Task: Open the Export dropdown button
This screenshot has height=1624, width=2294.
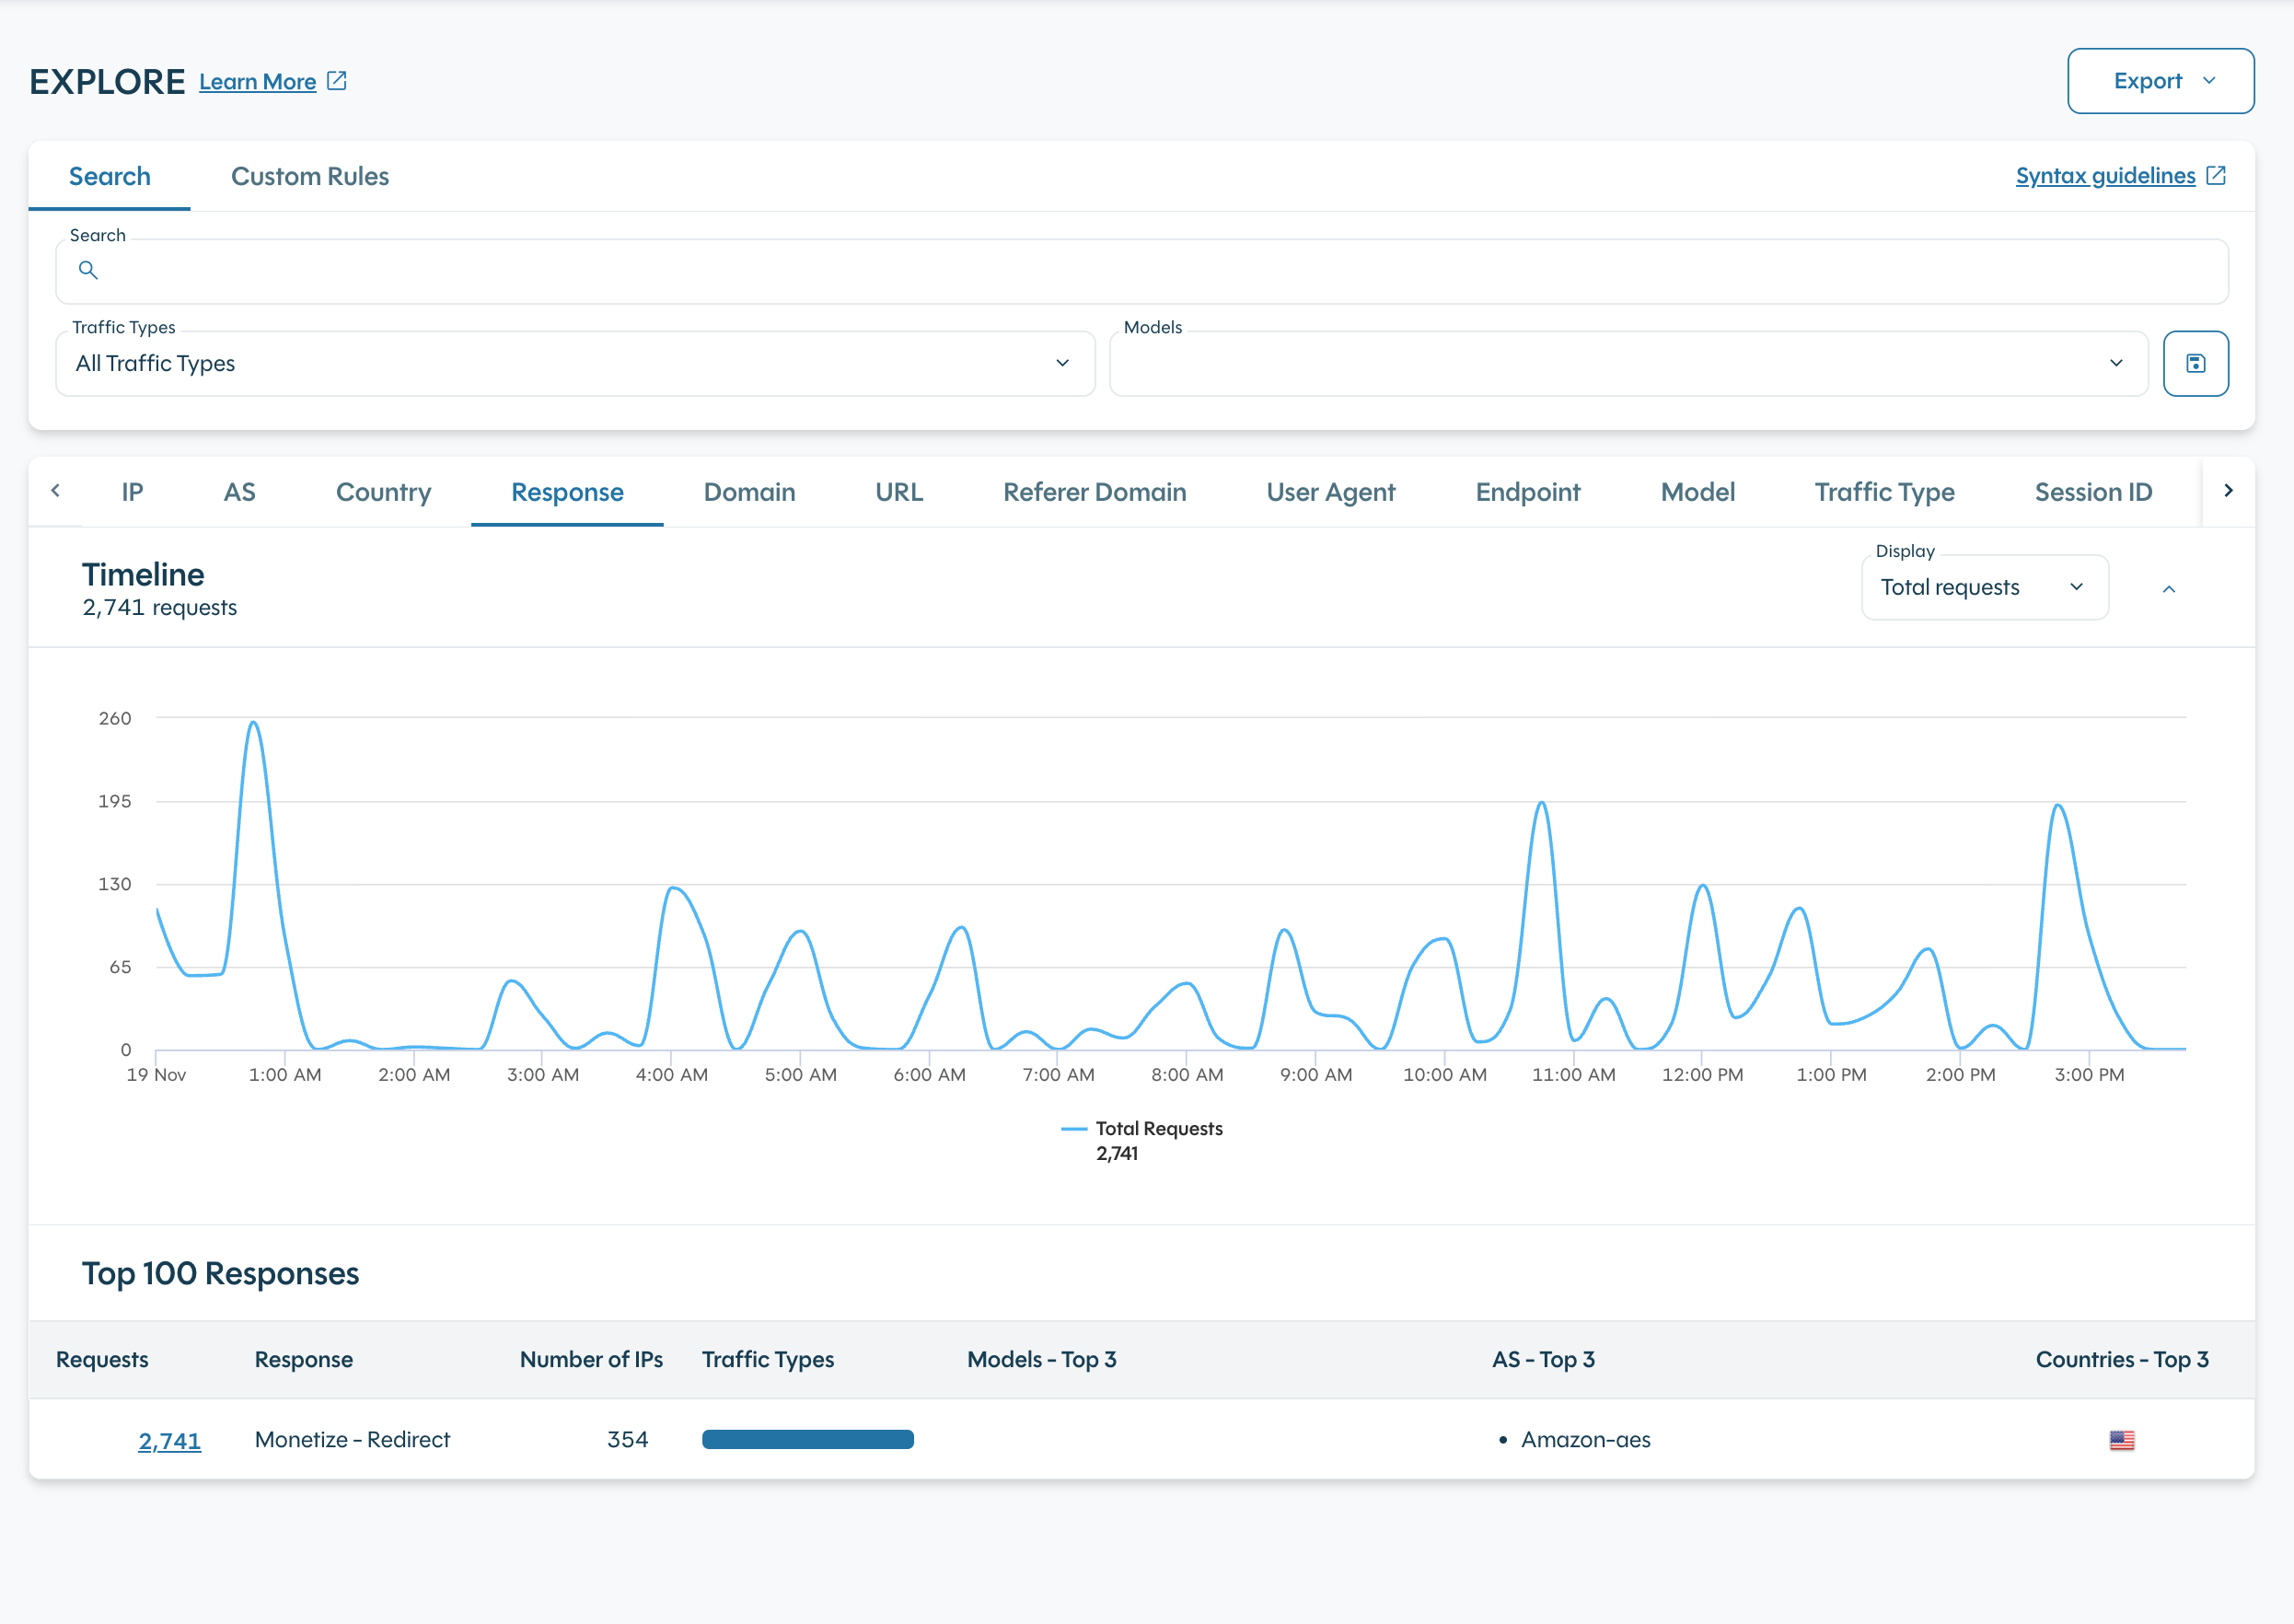Action: 2160,81
